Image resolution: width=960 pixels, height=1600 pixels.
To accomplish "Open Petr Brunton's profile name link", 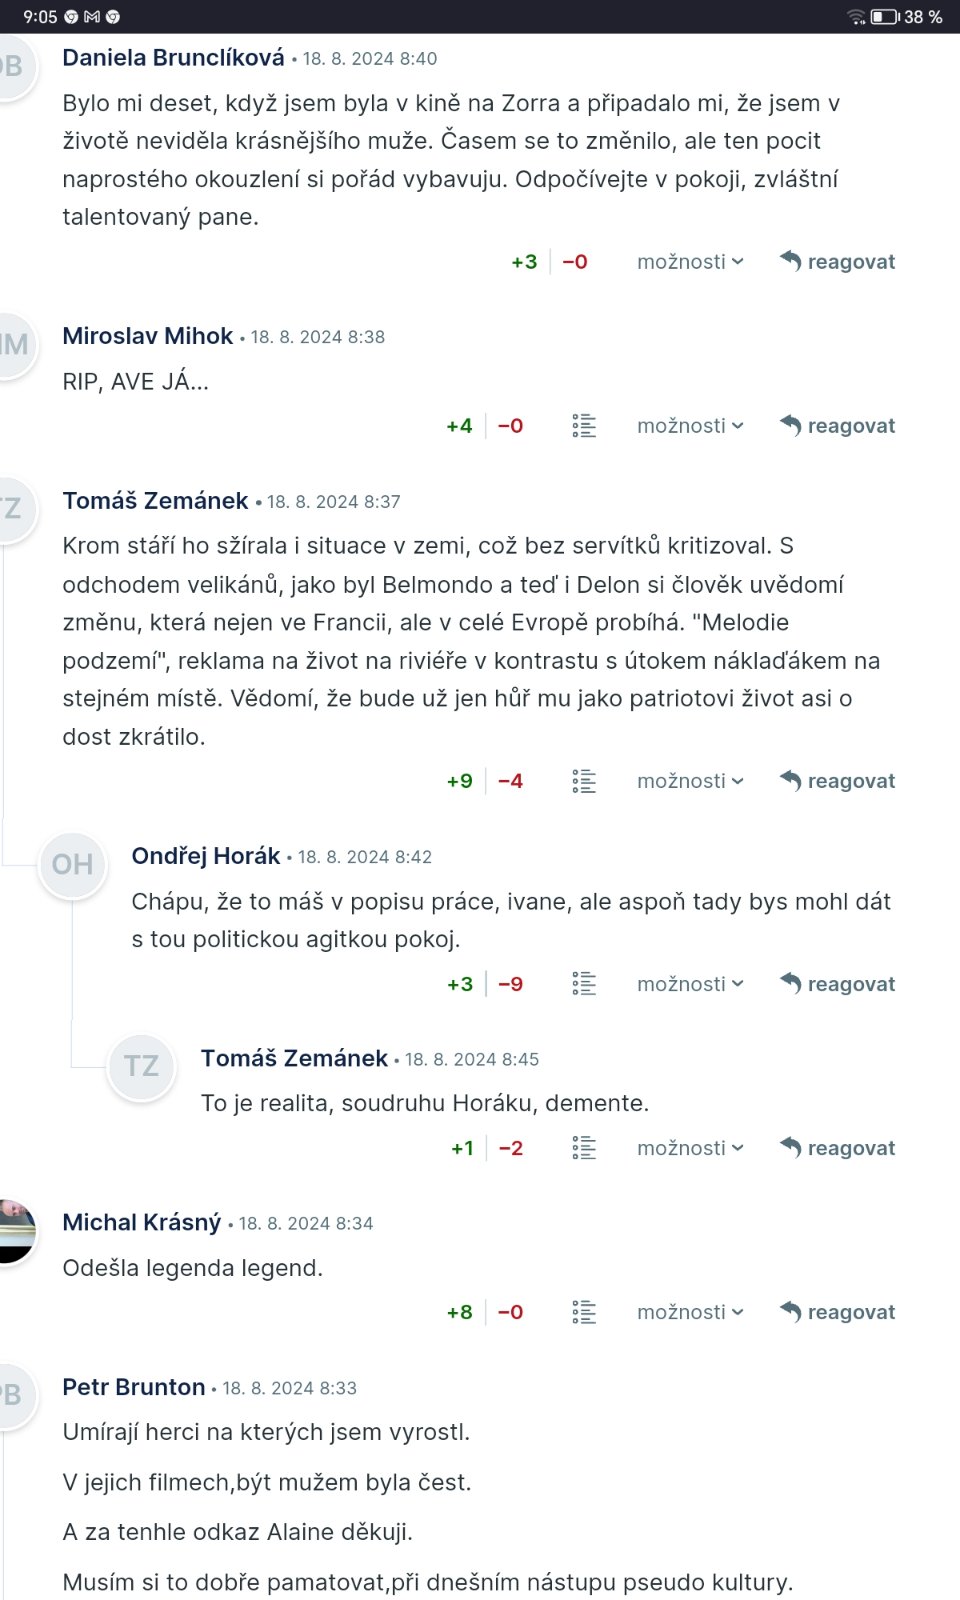I will pyautogui.click(x=134, y=1387).
